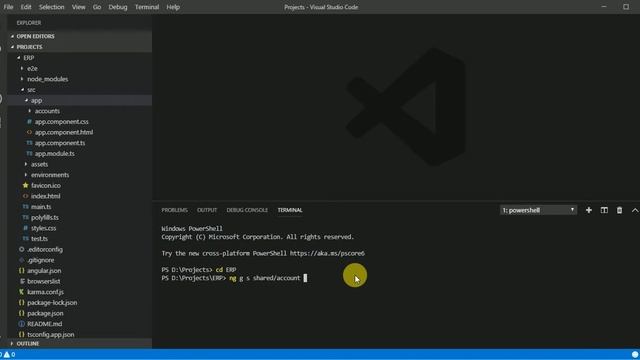Open the Help menu
640x360 pixels.
pos(173,7)
